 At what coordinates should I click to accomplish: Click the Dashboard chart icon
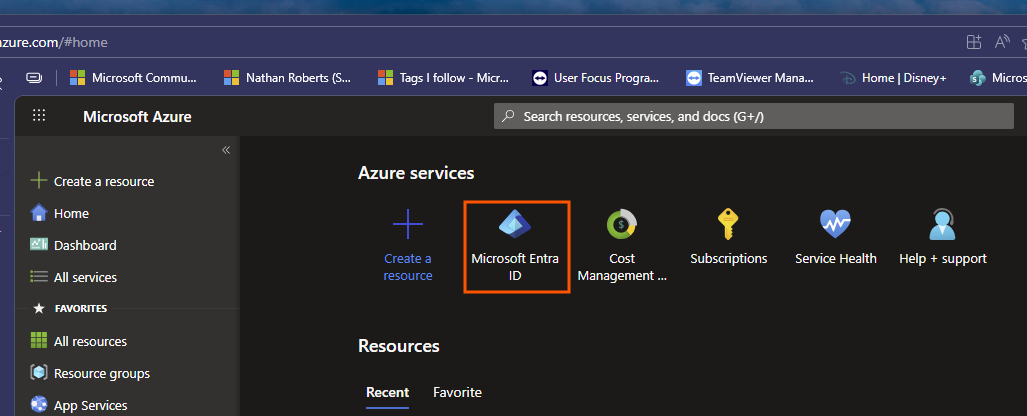[39, 244]
